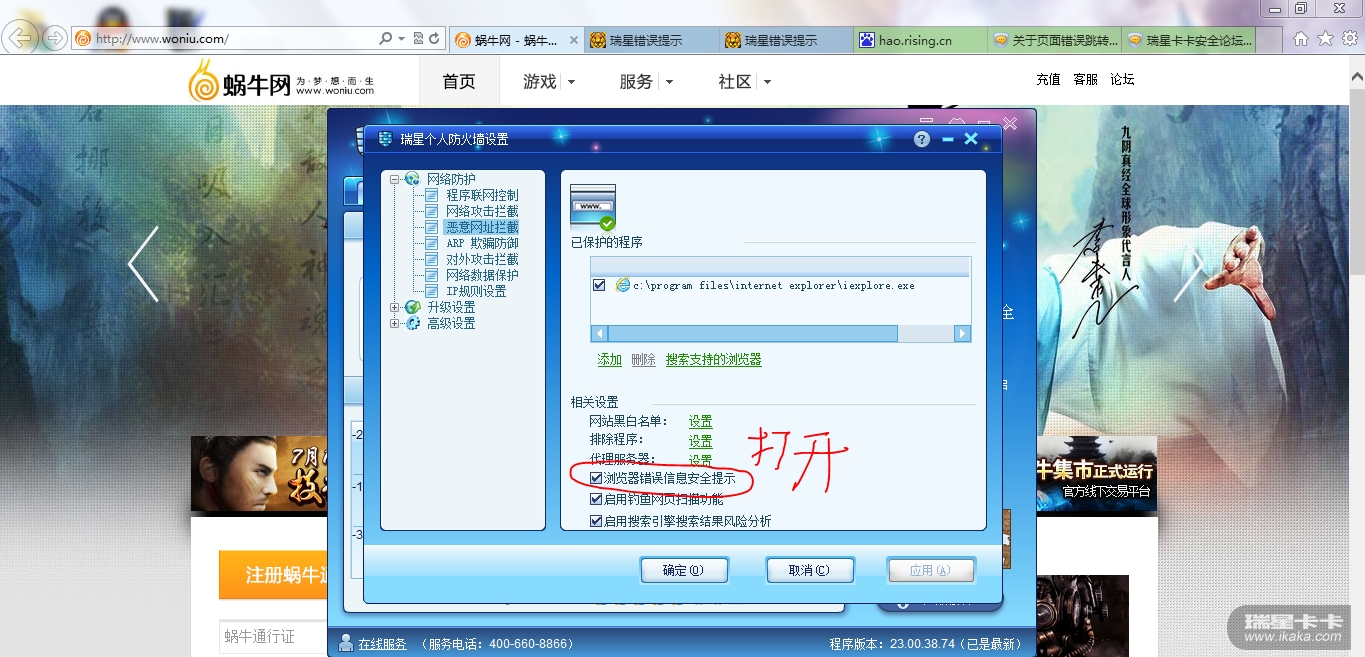This screenshot has width=1365, height=657.
Task: Click the 应用 button in firewall dialog
Action: tap(931, 570)
